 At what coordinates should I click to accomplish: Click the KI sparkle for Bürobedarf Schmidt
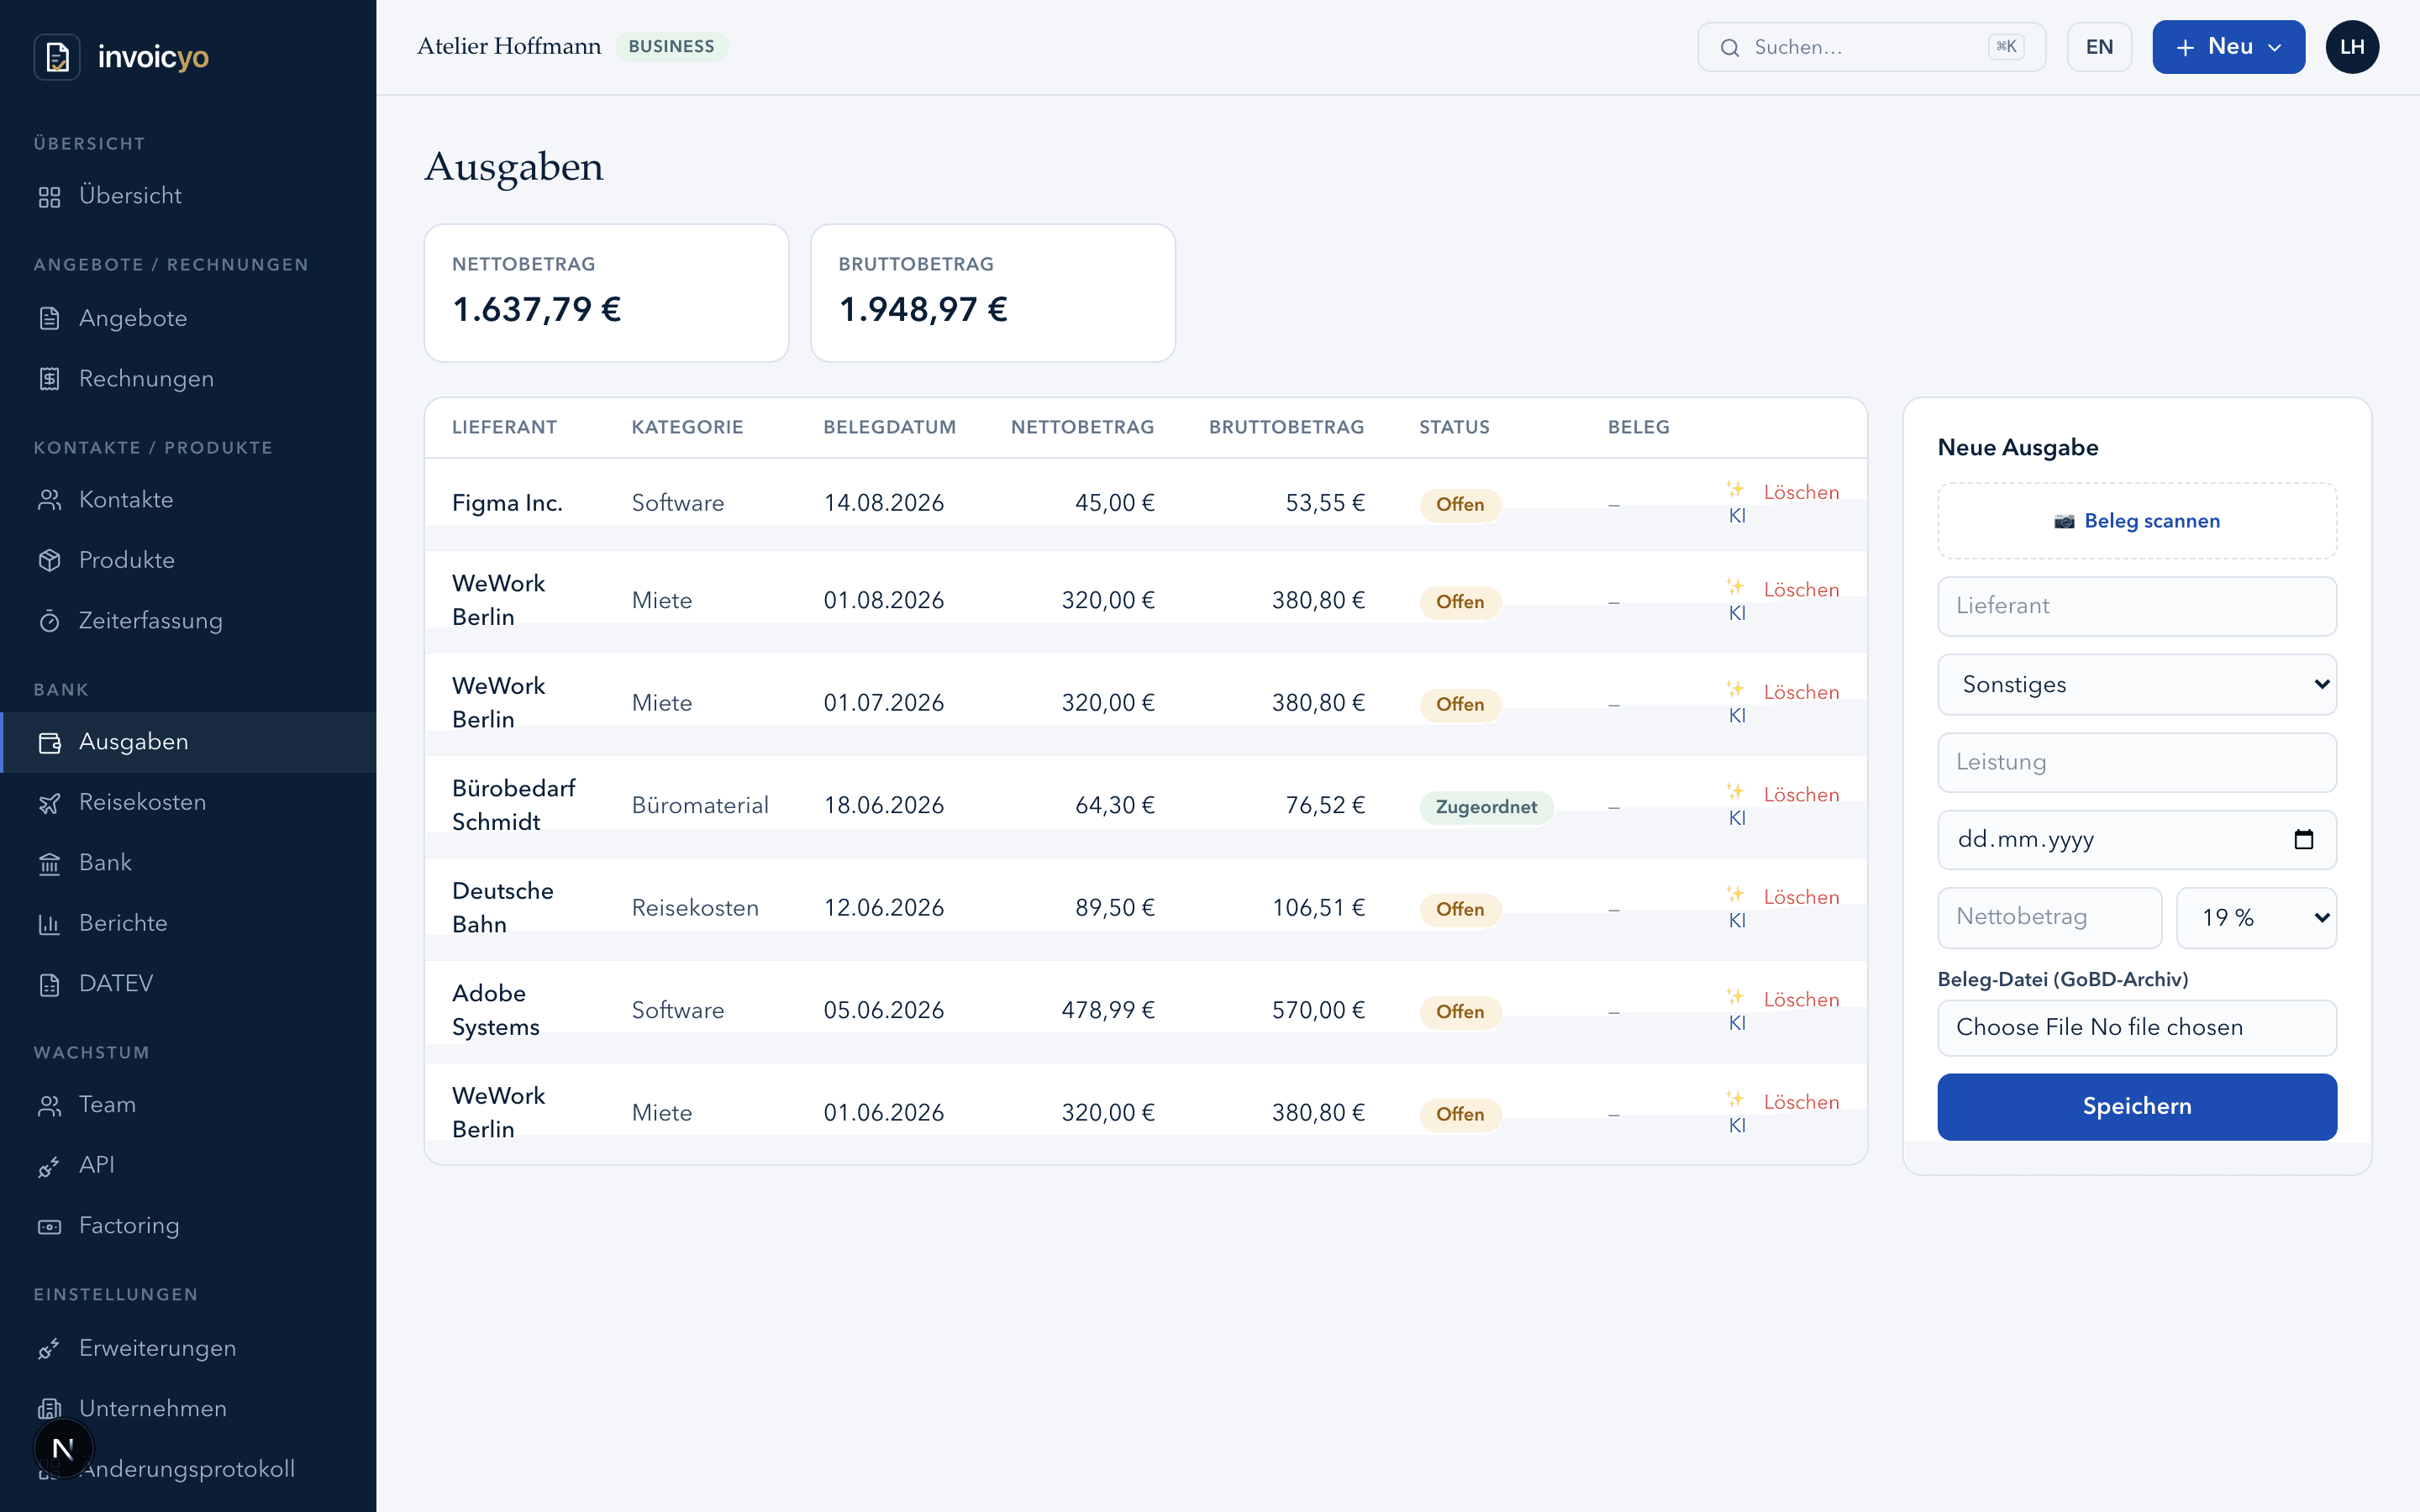[1736, 792]
